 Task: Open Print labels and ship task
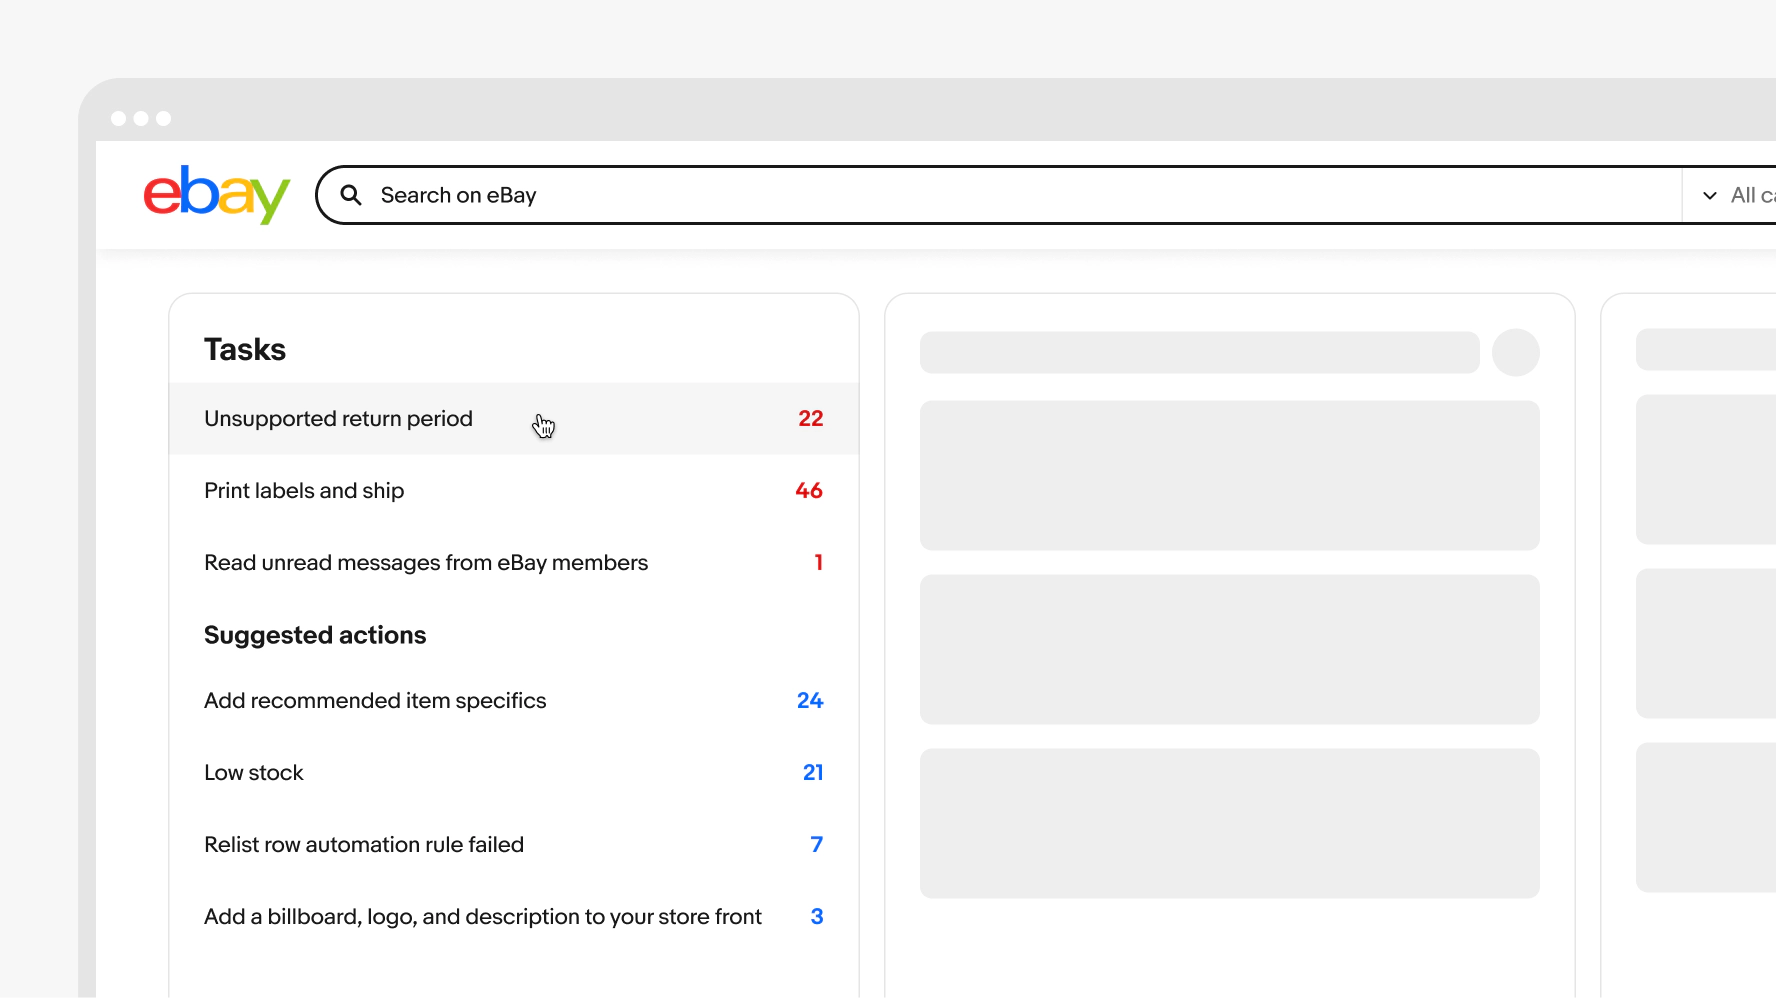click(514, 490)
